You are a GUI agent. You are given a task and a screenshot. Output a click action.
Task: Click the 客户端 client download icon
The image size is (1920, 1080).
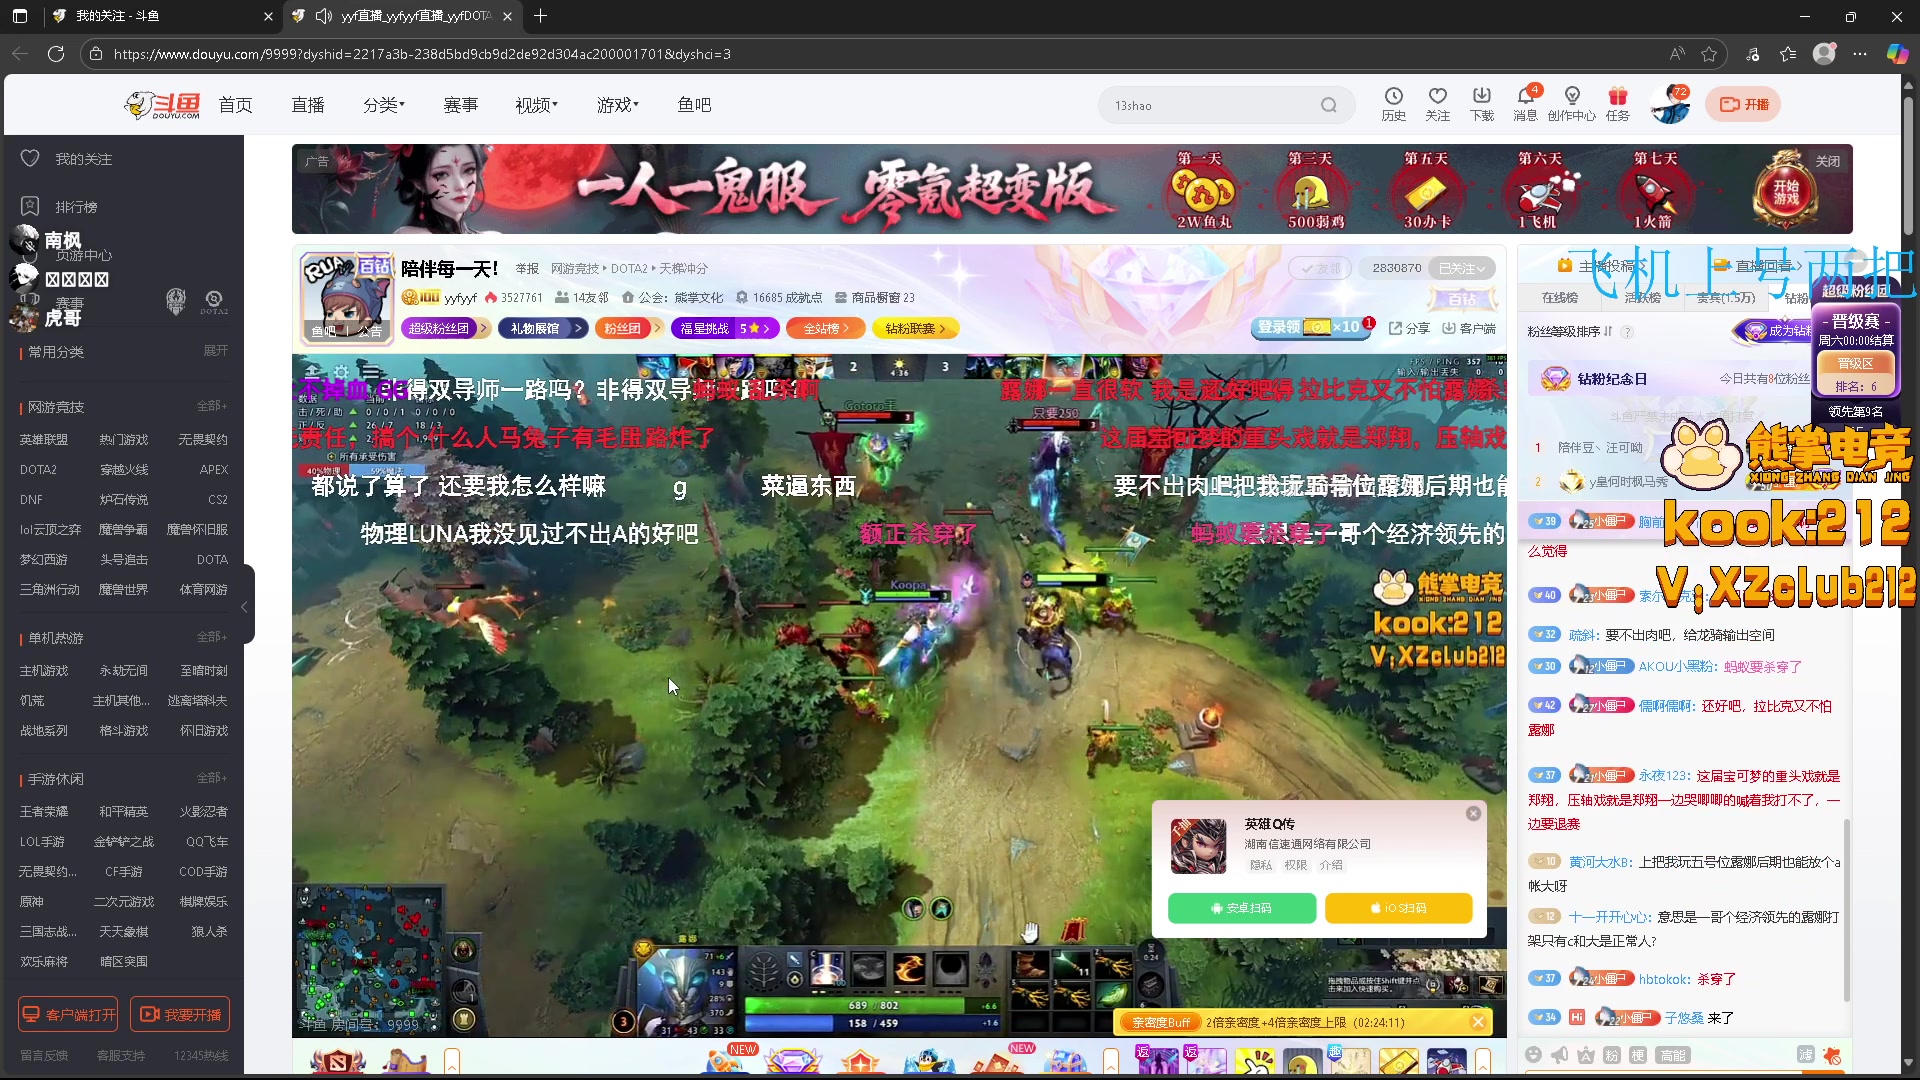point(1469,328)
